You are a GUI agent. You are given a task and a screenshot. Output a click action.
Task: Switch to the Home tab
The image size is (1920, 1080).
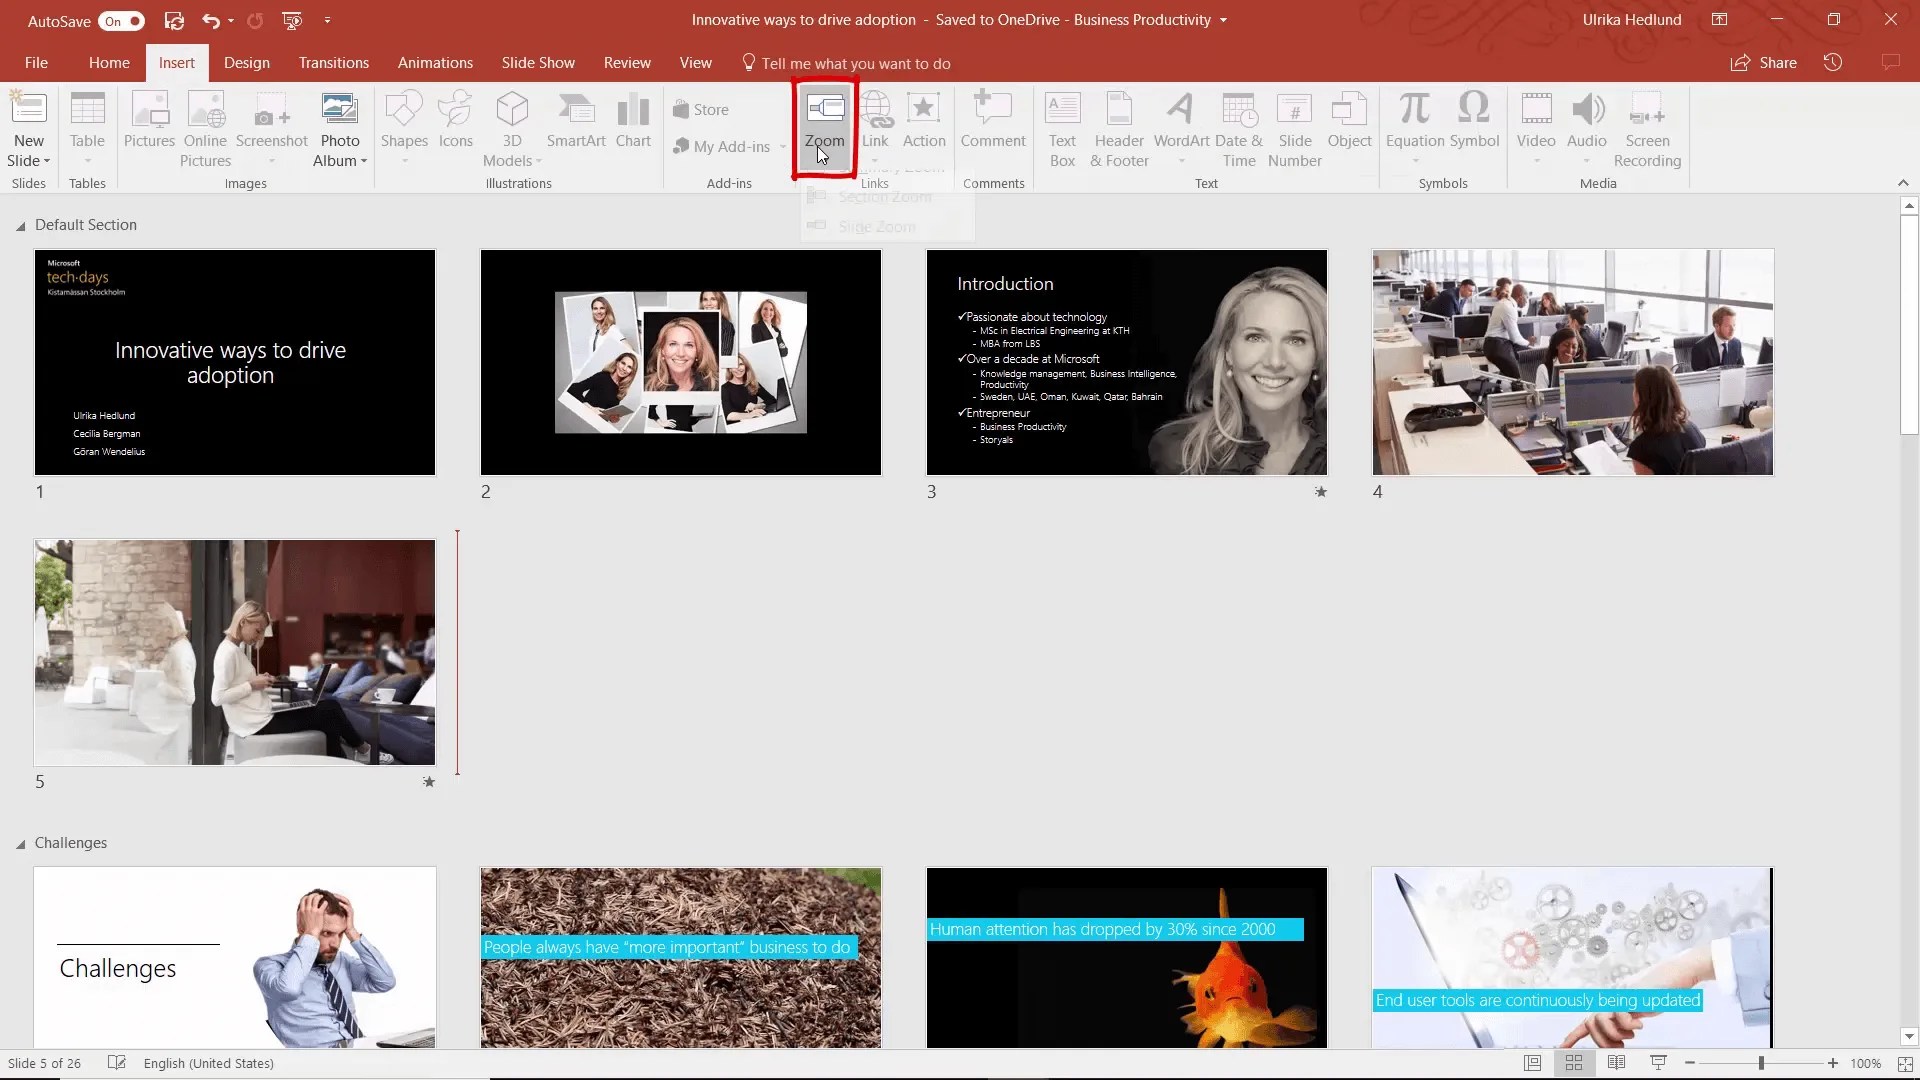(109, 62)
